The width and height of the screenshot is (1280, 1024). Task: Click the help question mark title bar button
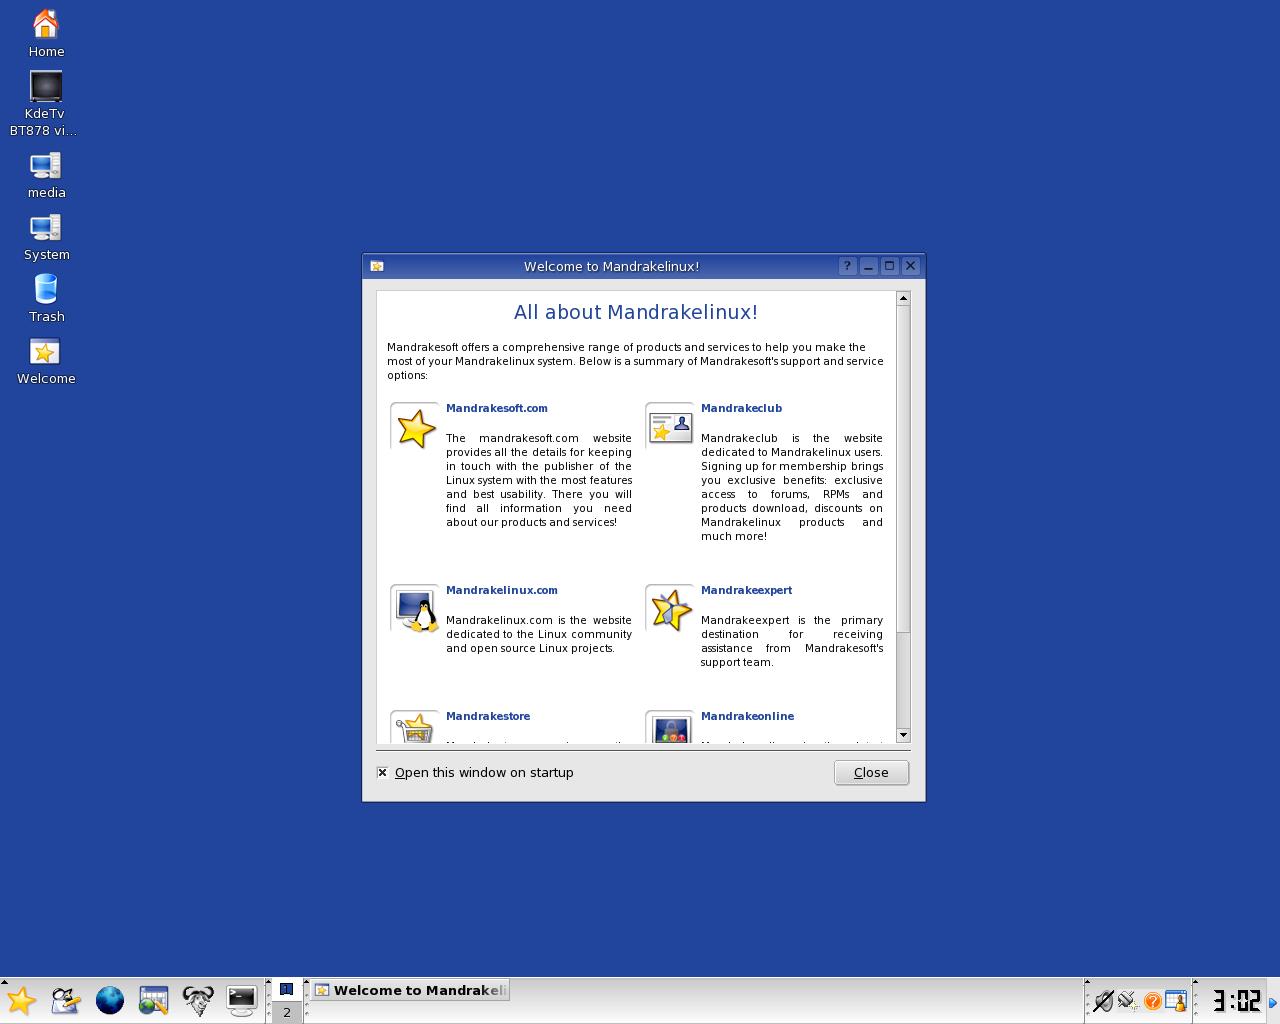coord(847,266)
